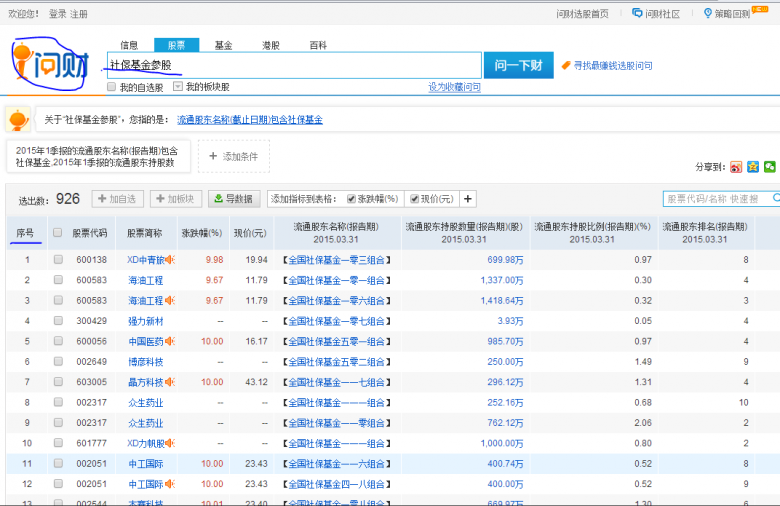Screen dimensions: 780x506
Task: Click the orange mascot avatar icon
Action: click(x=18, y=120)
